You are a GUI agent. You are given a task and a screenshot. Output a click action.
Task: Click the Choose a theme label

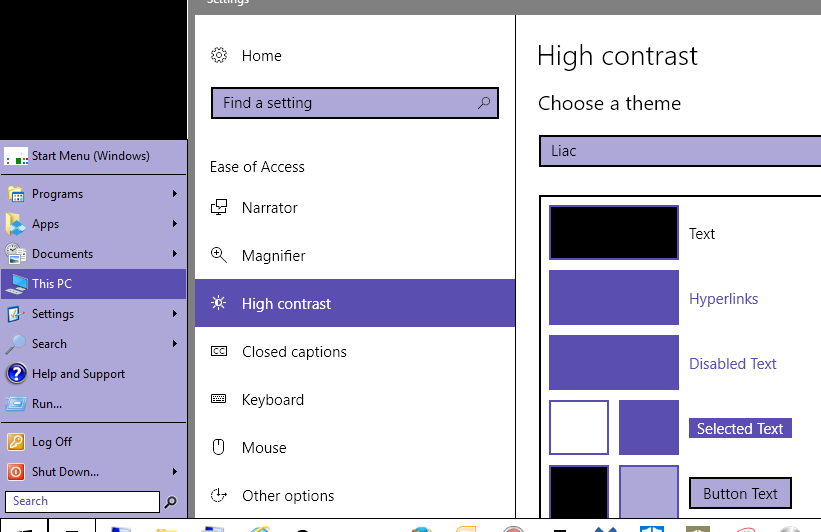[609, 103]
